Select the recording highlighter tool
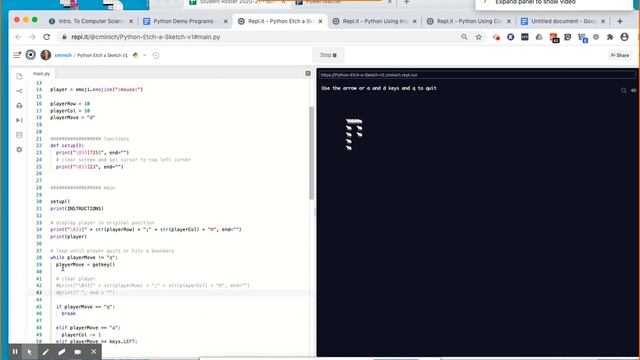This screenshot has height=360, width=640. [x=62, y=351]
